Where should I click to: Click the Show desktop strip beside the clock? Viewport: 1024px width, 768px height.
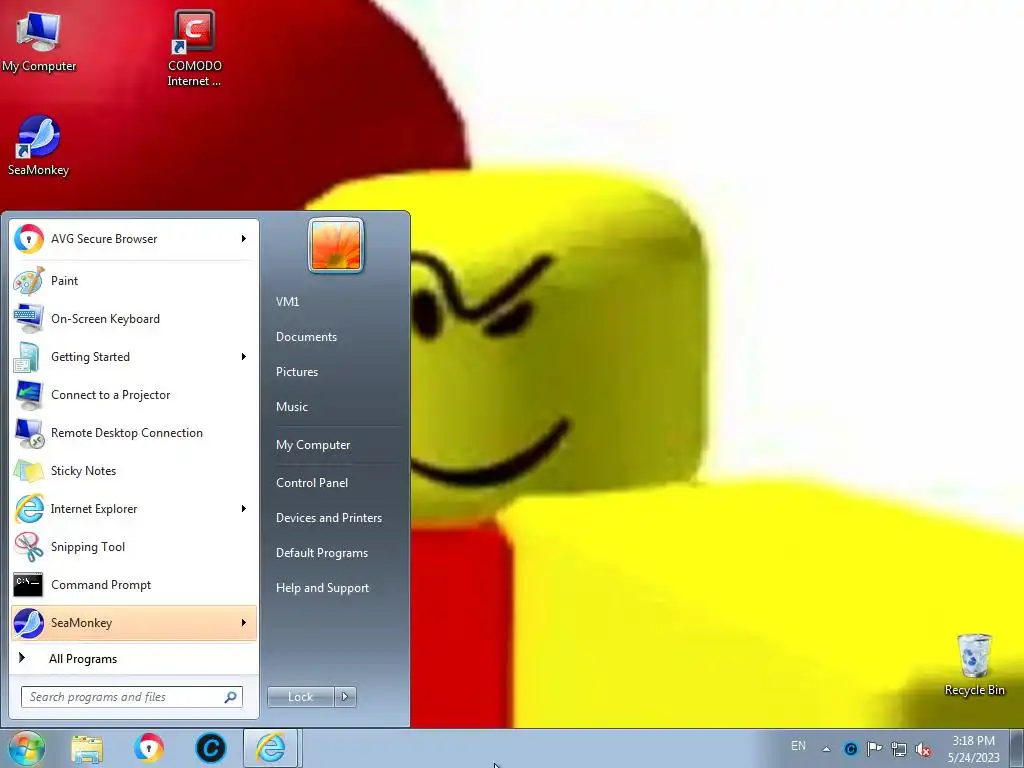pyautogui.click(x=1017, y=748)
